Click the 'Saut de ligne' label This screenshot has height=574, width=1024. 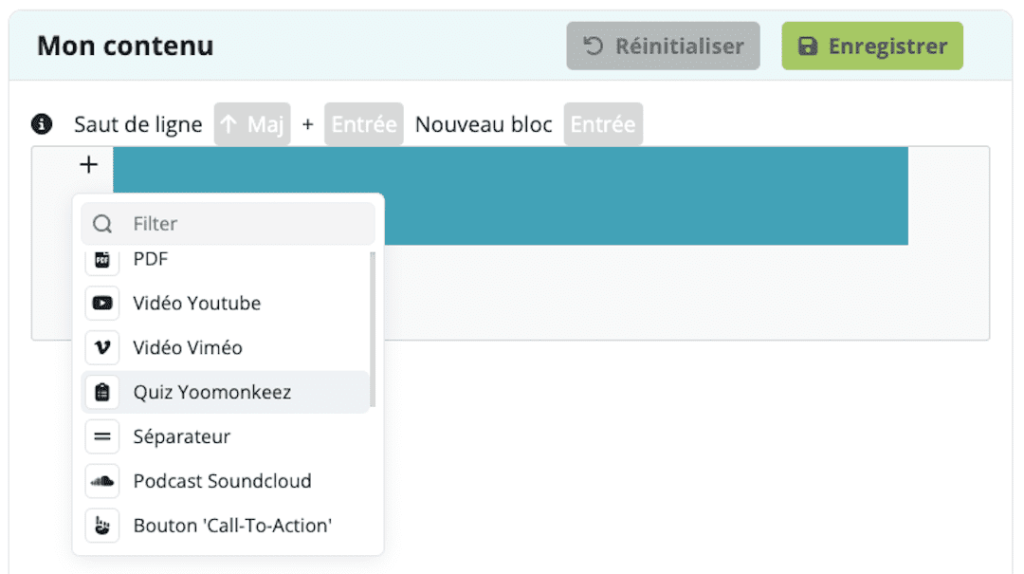138,124
